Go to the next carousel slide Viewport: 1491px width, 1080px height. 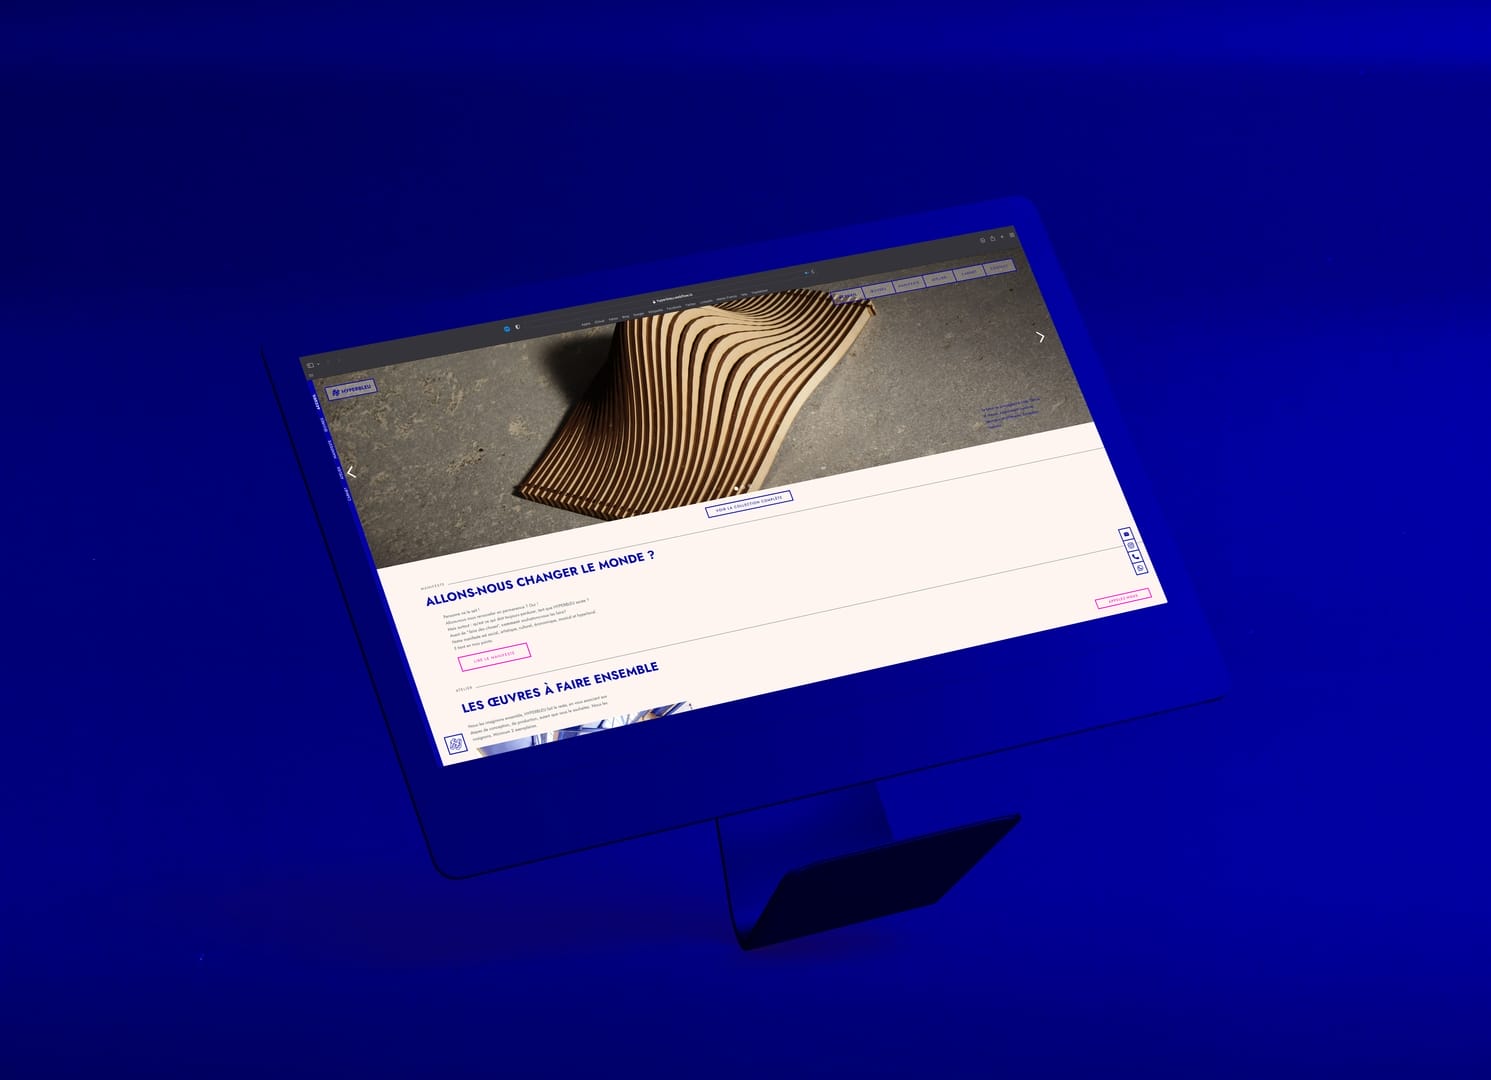coord(1040,338)
